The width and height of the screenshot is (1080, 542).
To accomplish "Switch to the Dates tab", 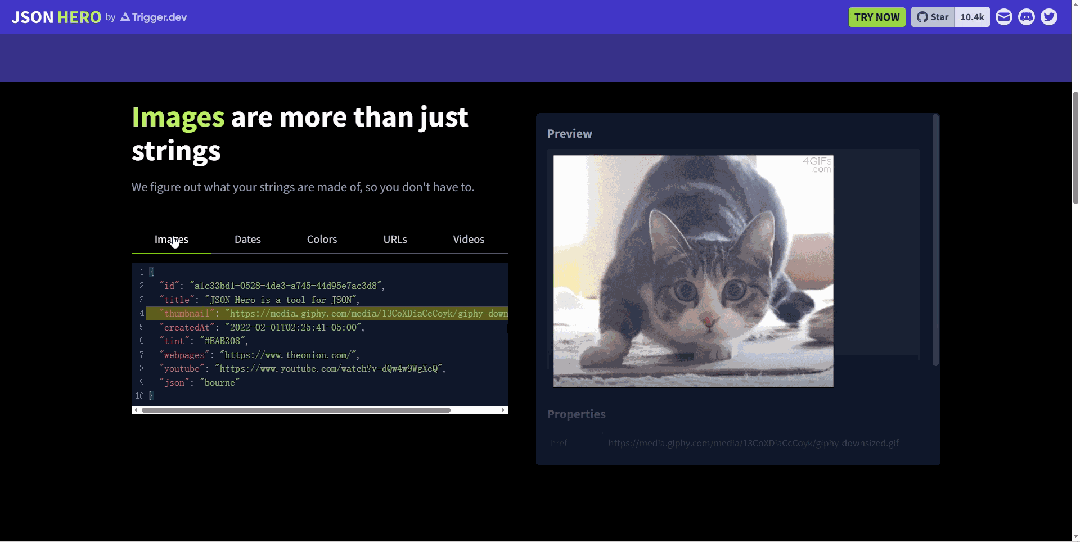I will click(x=247, y=239).
